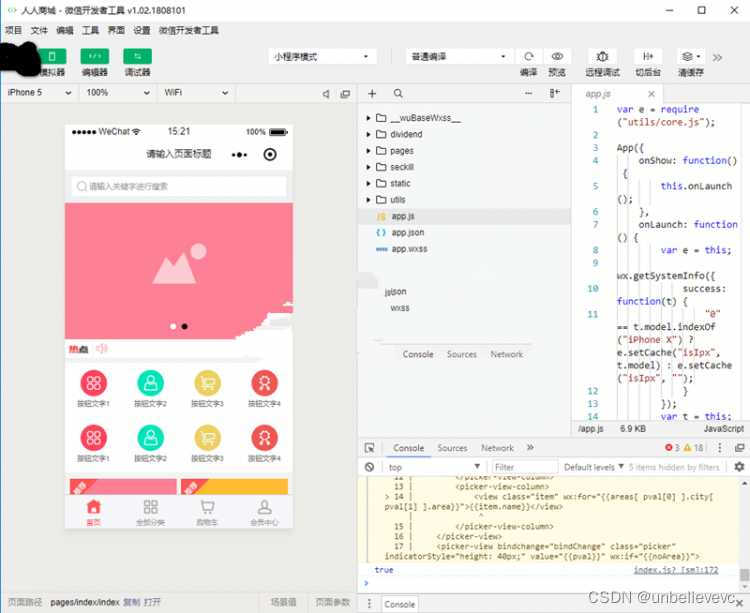
Task: Select app.json in file tree
Action: 464,232
